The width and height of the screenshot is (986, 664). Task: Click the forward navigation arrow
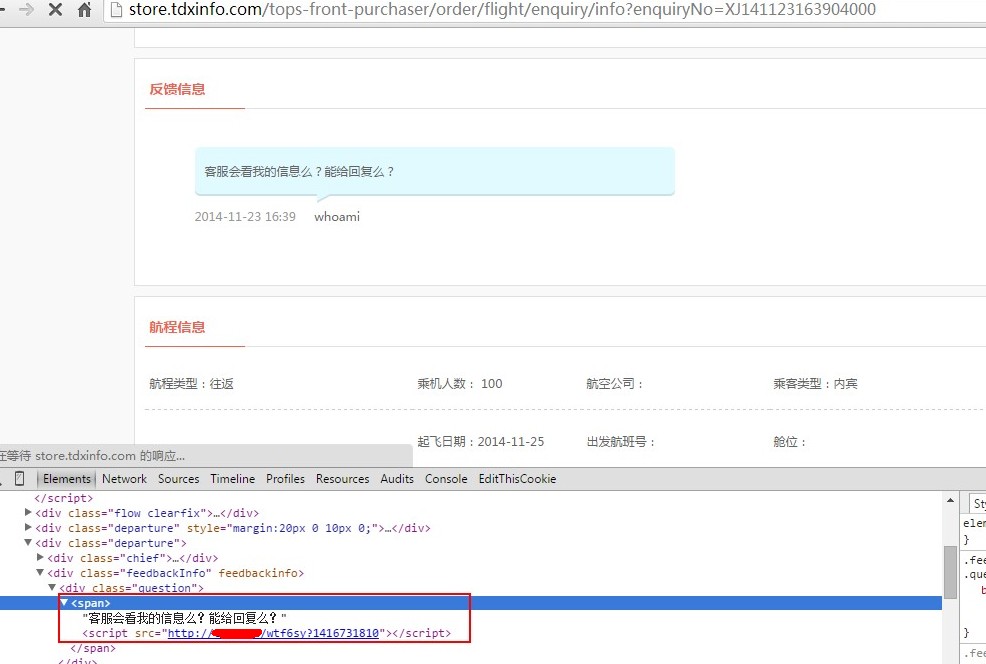[x=26, y=9]
